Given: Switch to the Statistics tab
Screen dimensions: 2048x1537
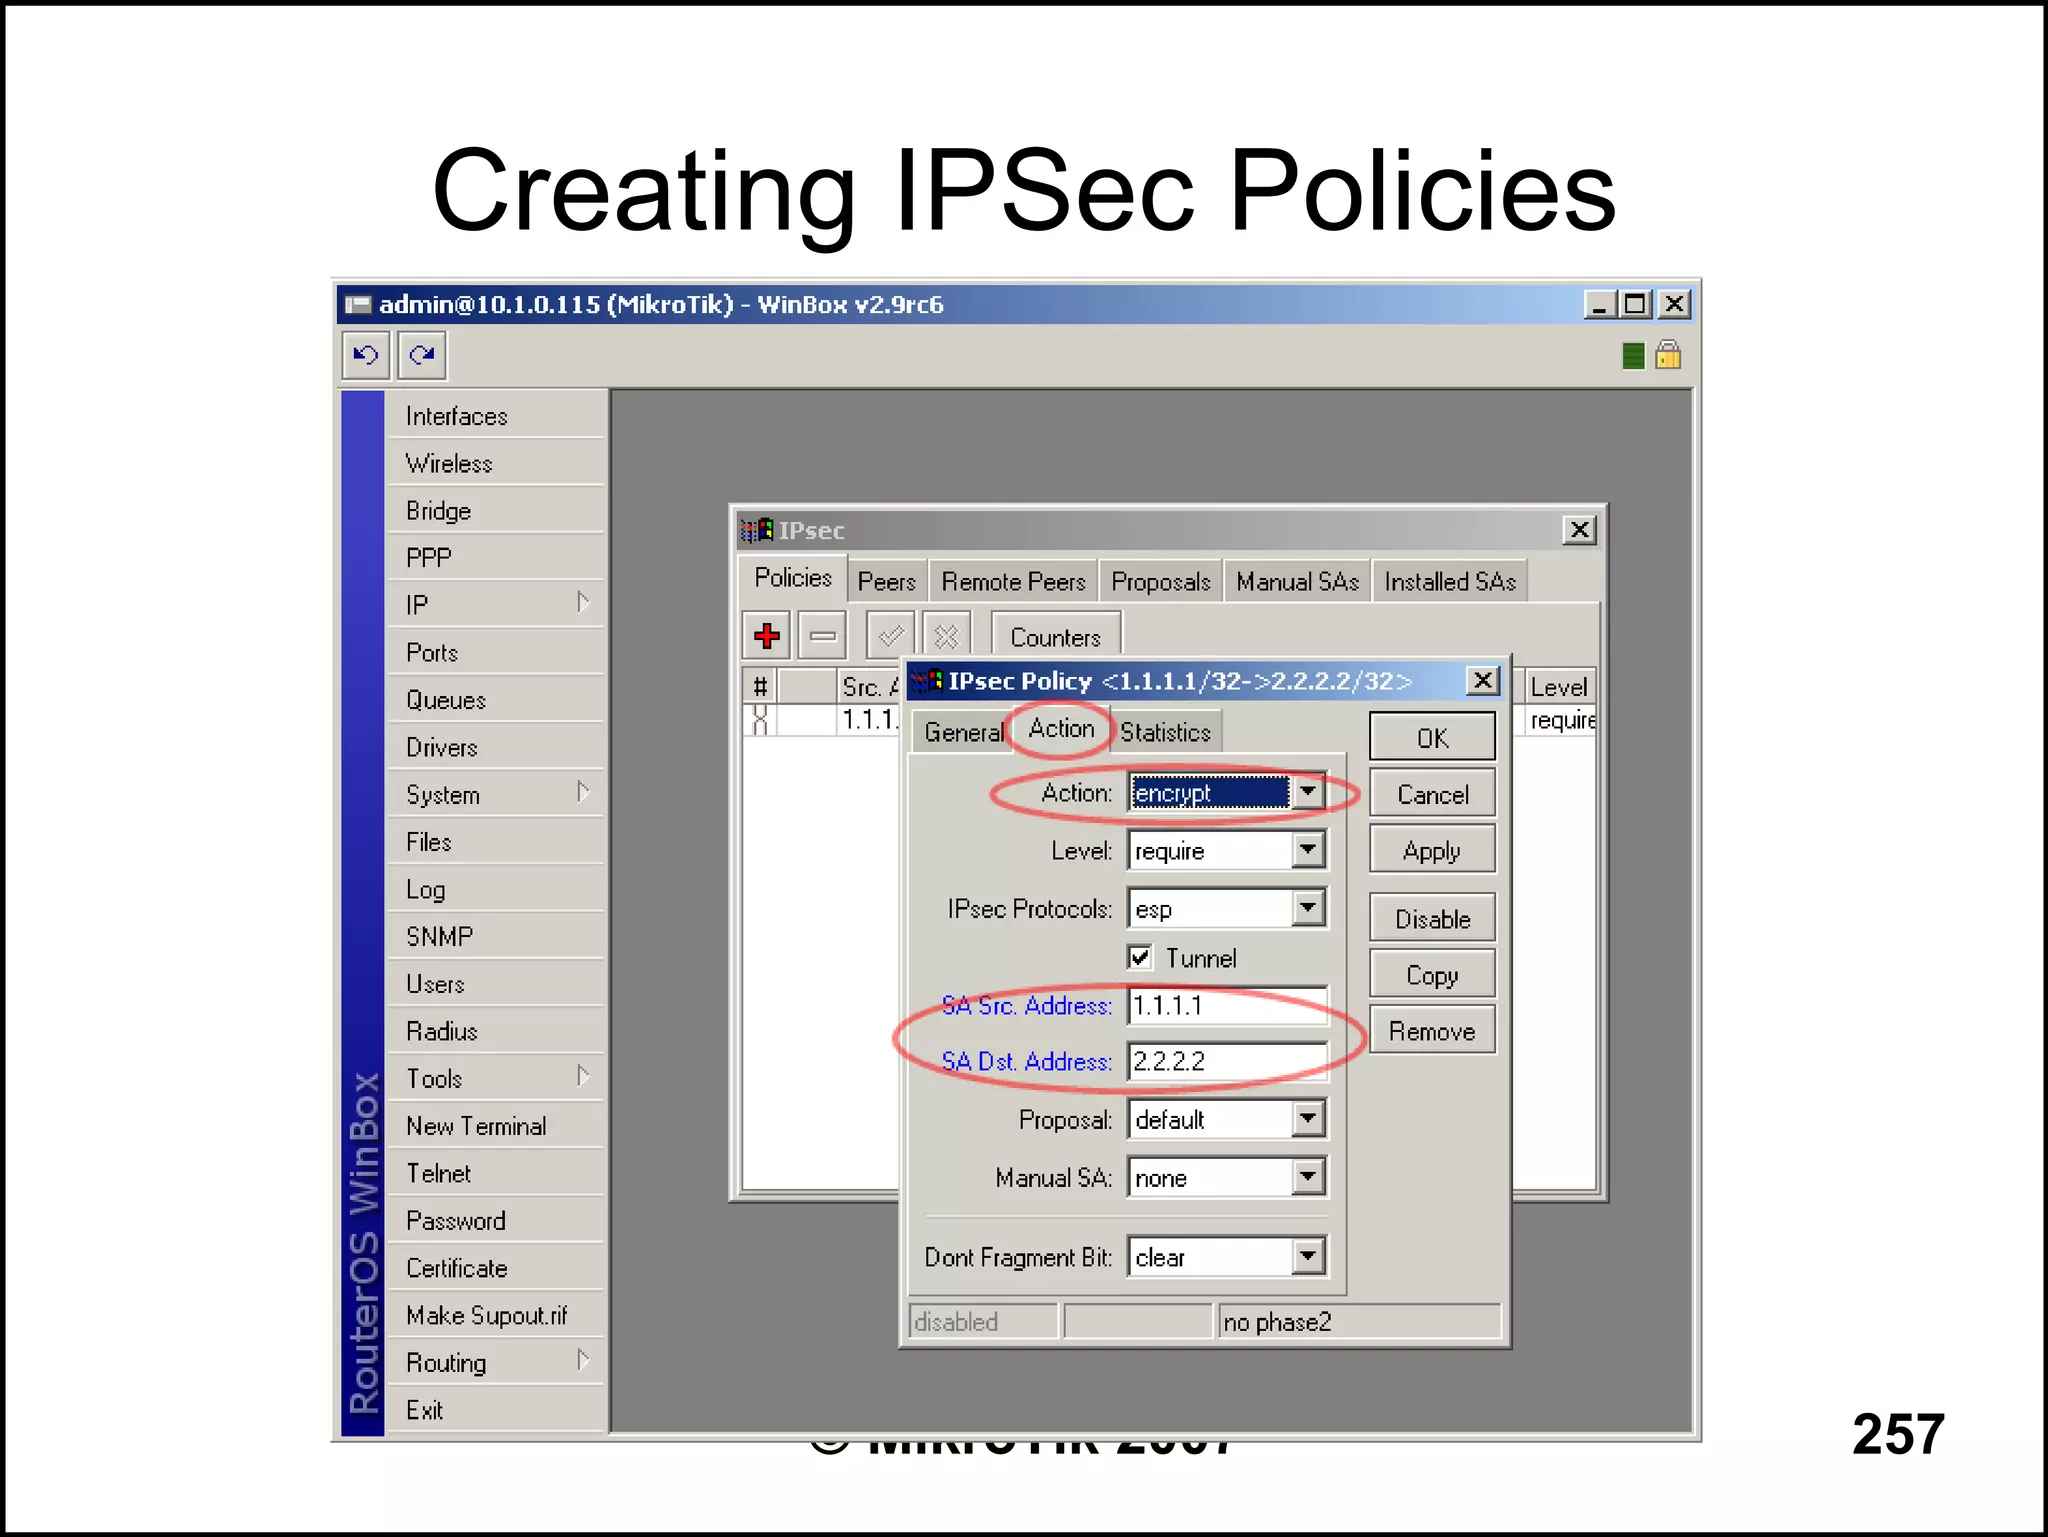Looking at the screenshot, I should click(x=1165, y=732).
